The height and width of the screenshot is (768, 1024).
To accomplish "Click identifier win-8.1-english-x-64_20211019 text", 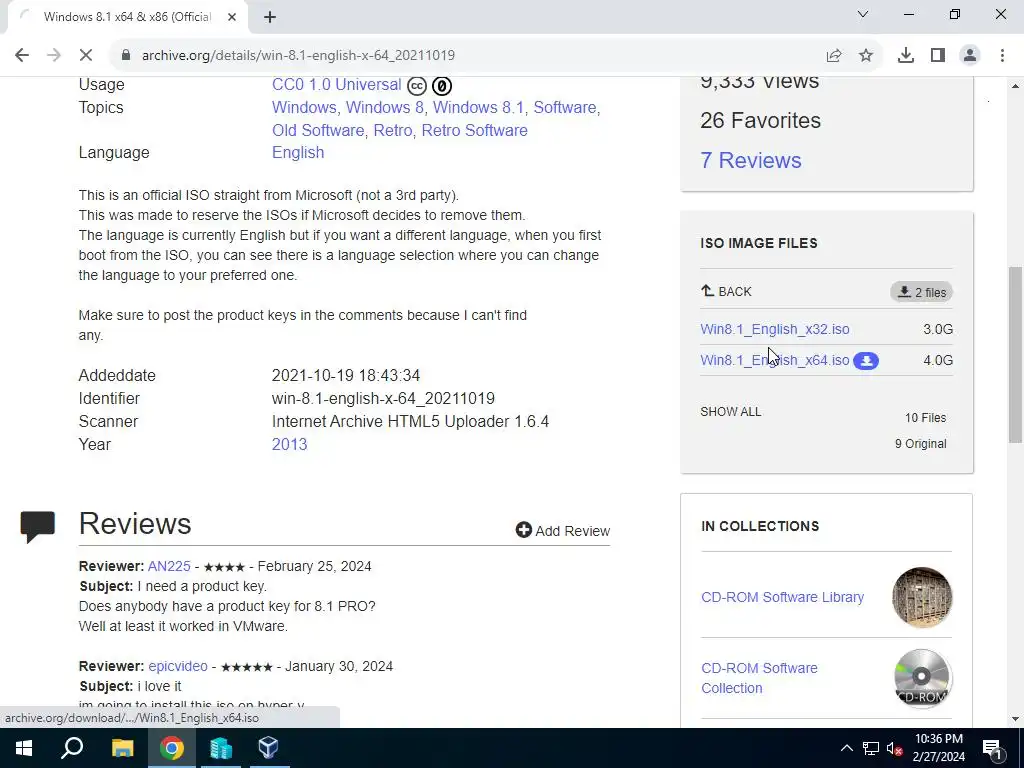I will click(x=383, y=399).
